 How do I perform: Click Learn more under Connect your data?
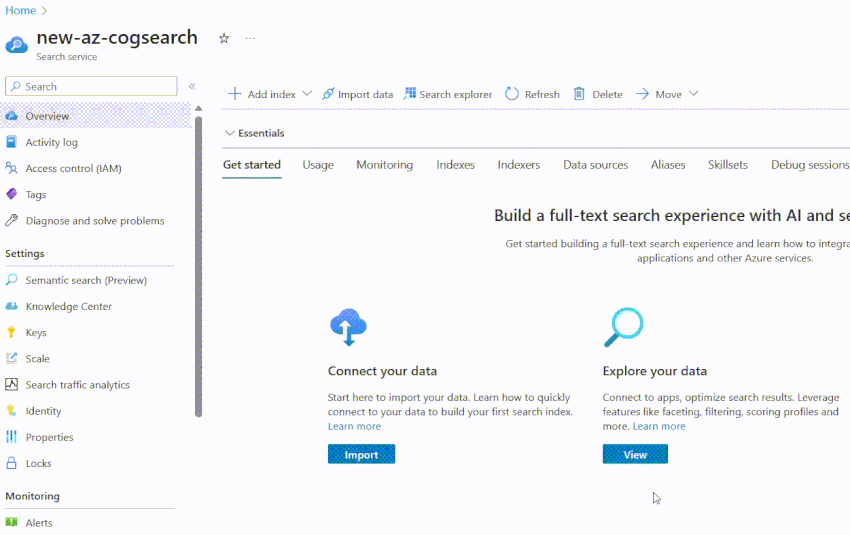pos(354,426)
